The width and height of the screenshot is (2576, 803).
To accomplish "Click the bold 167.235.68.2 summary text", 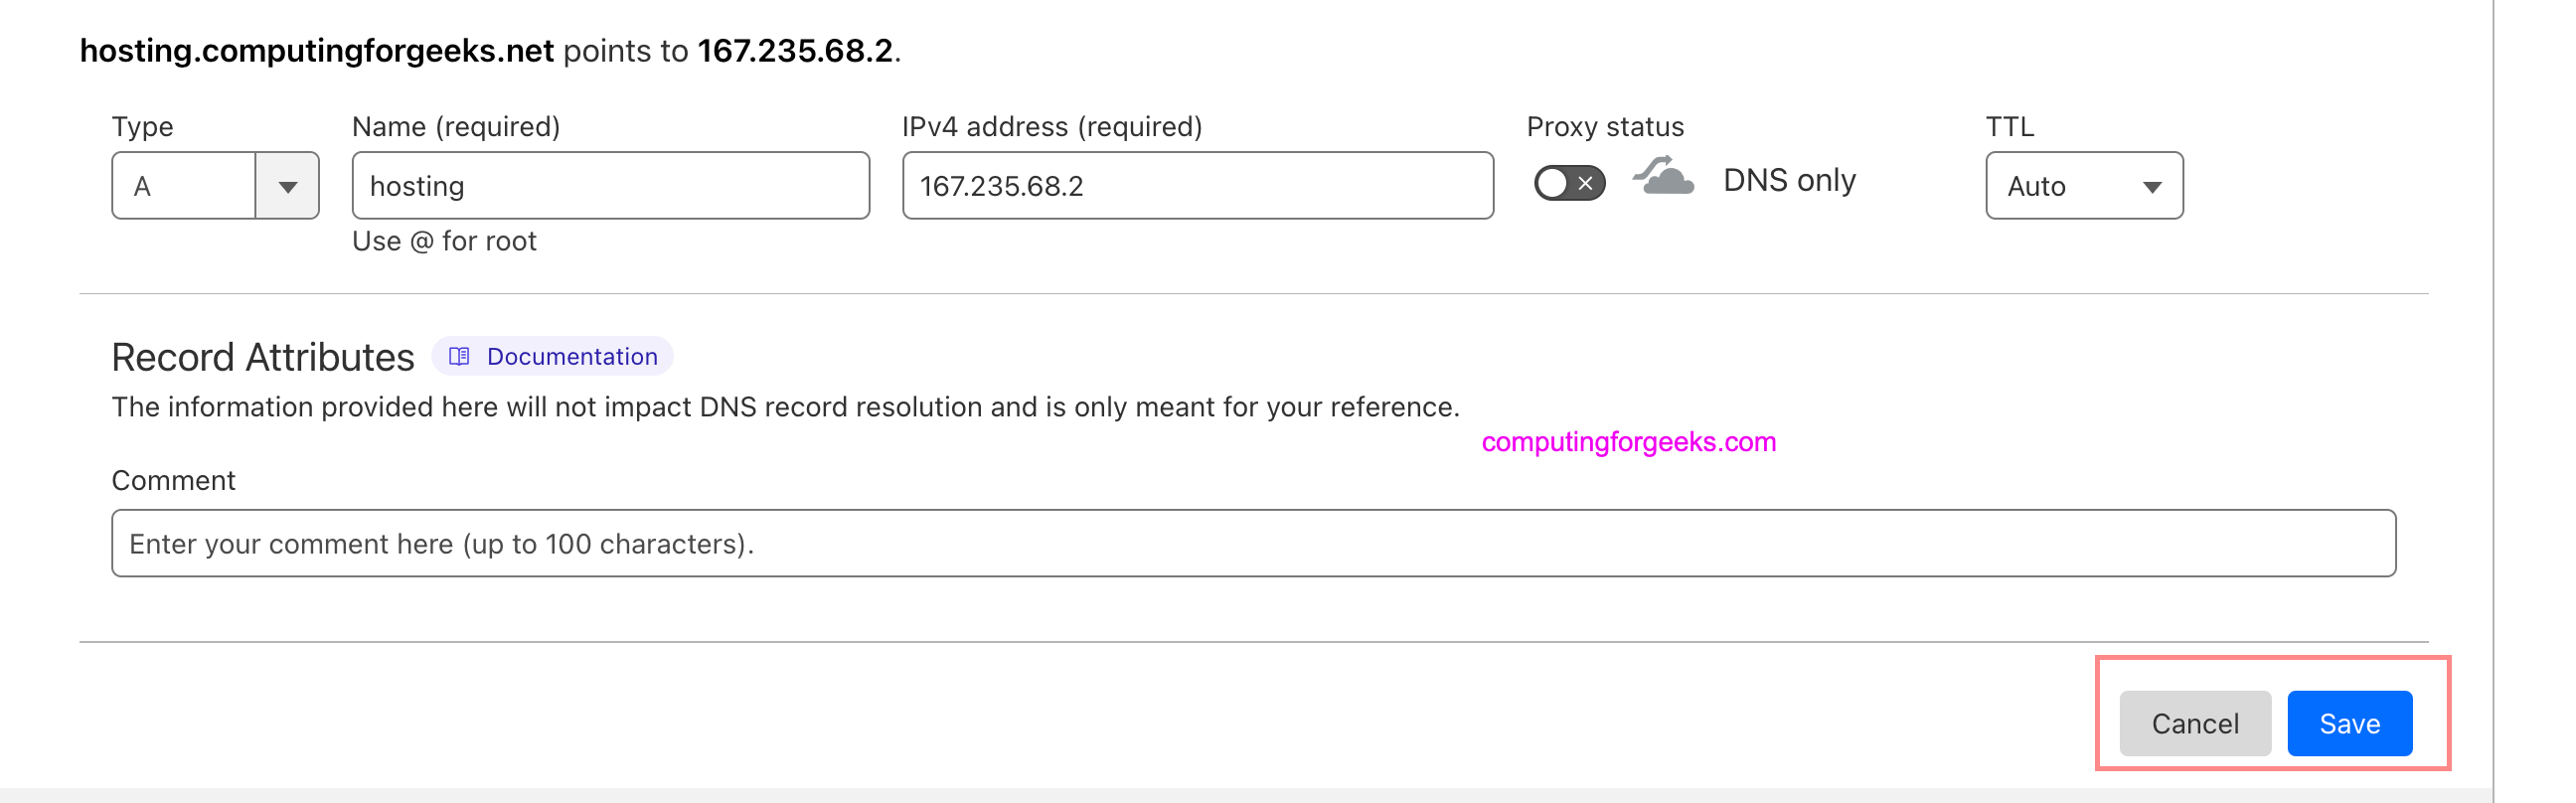I will pyautogui.click(x=795, y=50).
